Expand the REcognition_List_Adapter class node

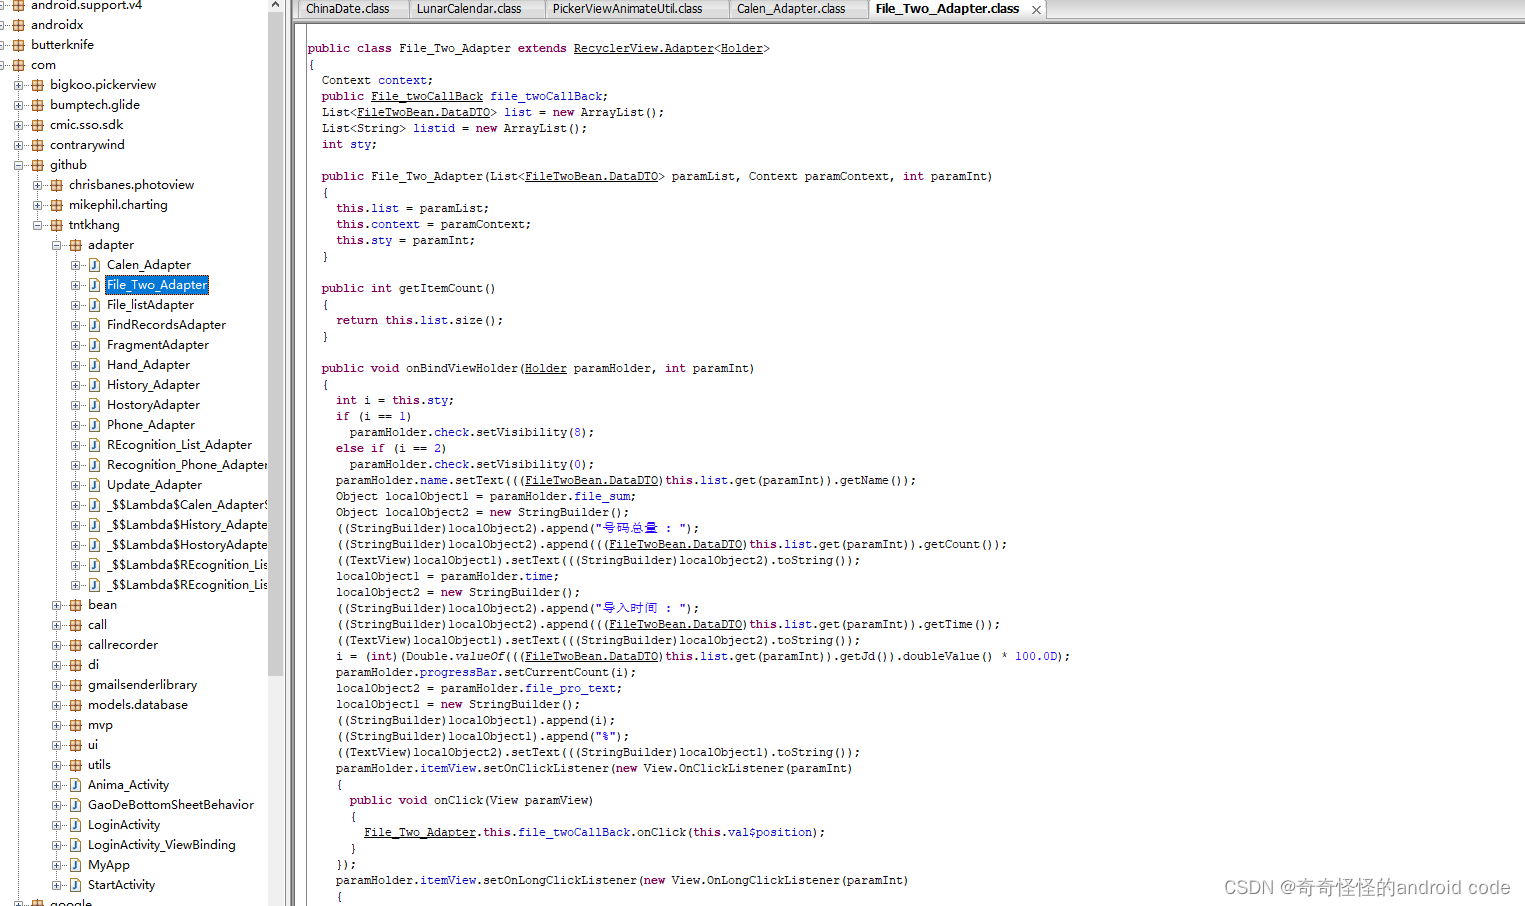click(76, 445)
